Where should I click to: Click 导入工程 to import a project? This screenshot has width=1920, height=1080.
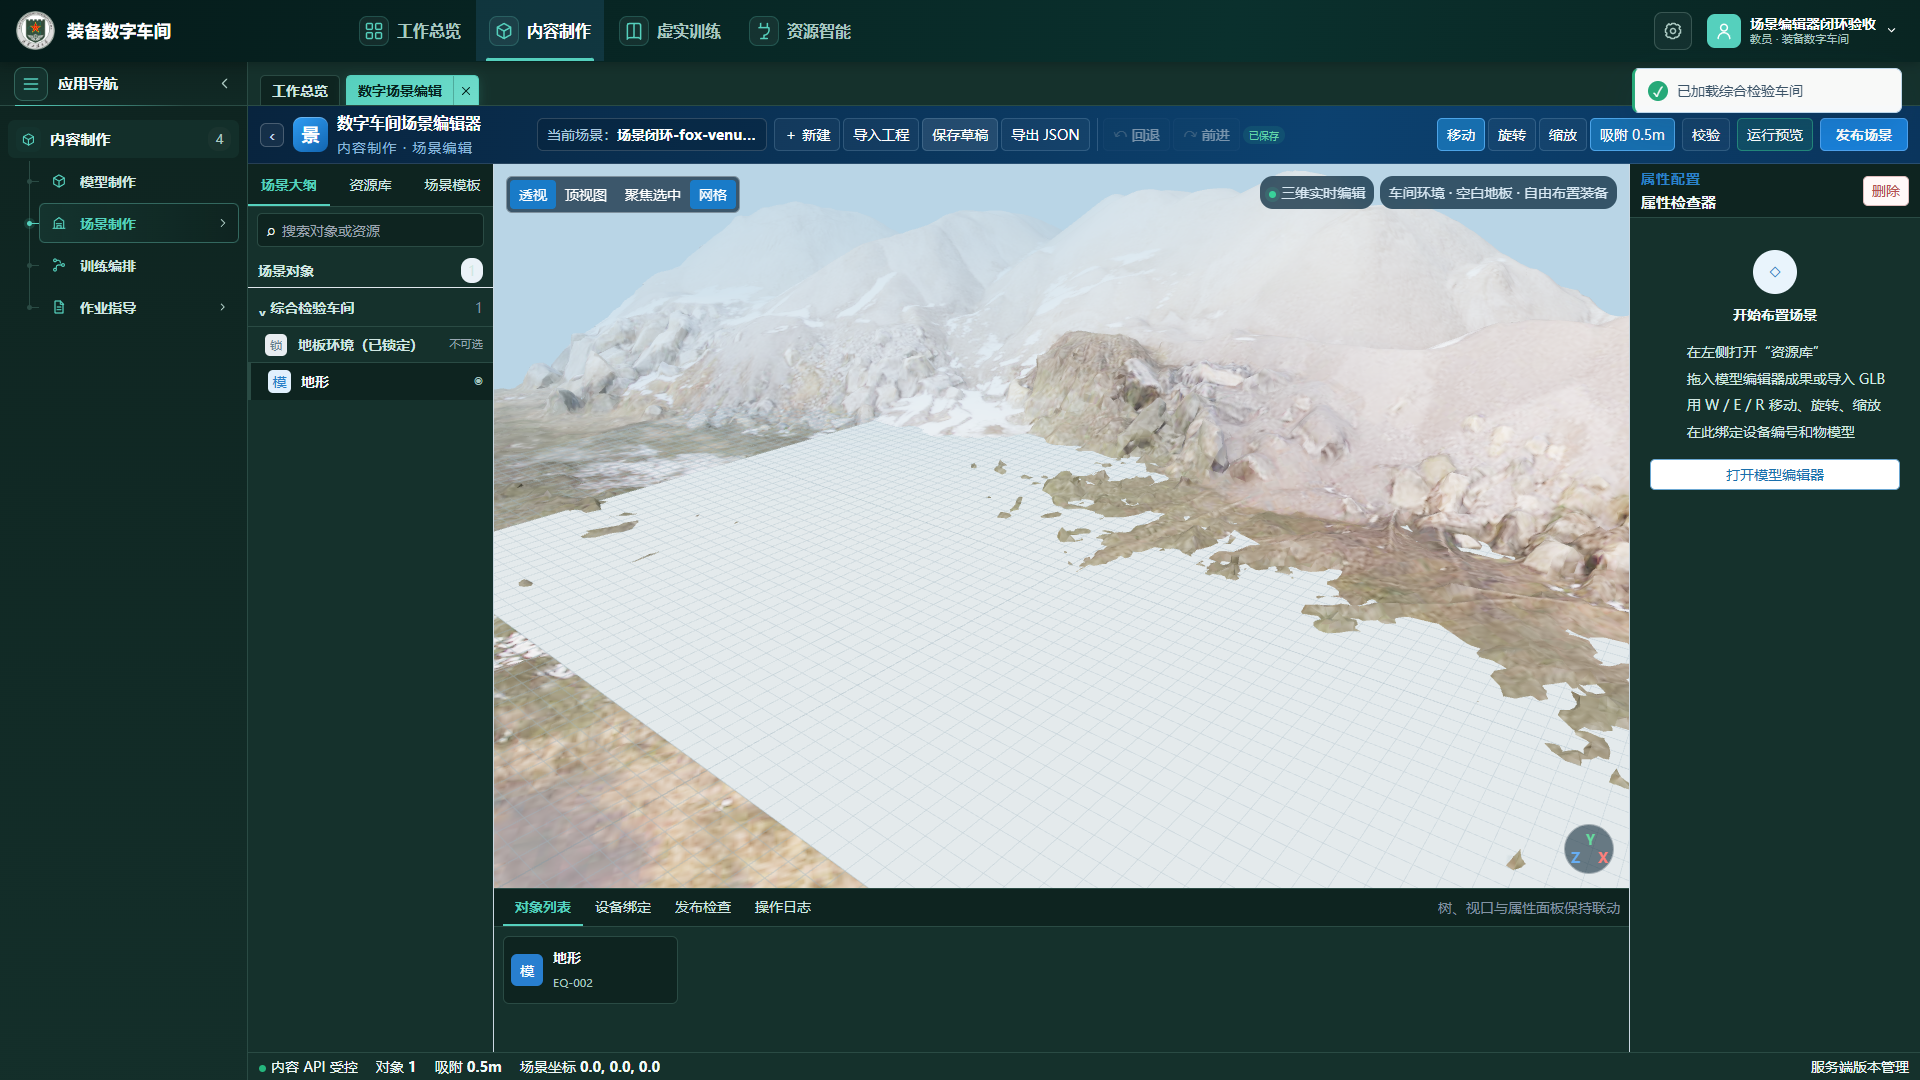click(x=881, y=135)
